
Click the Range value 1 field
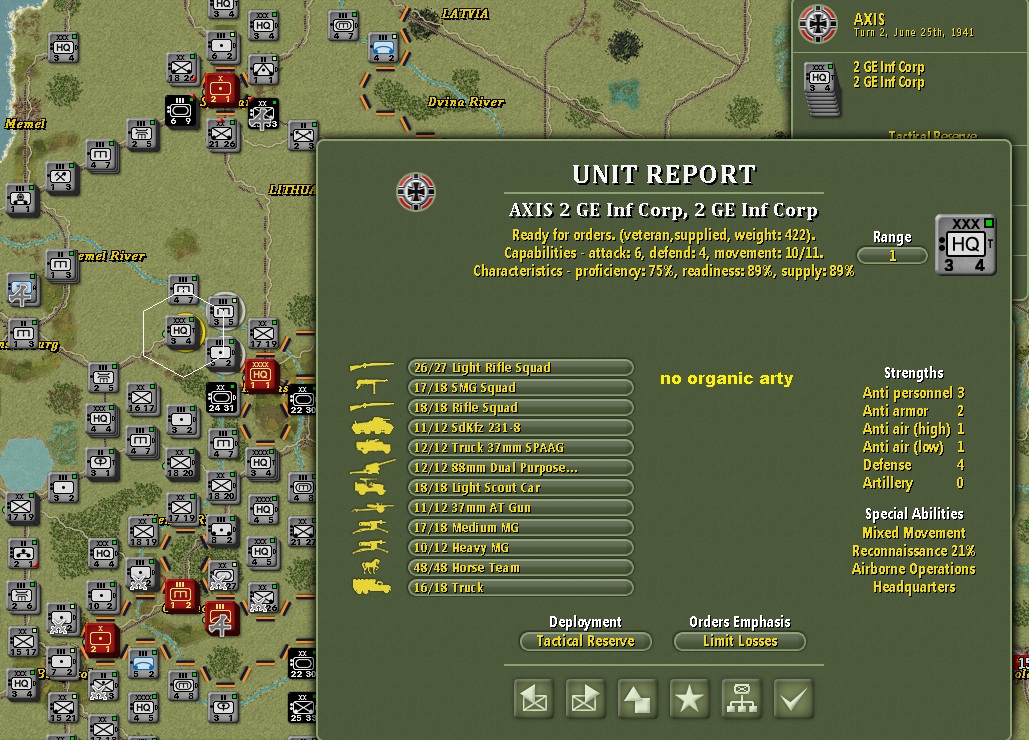[892, 256]
